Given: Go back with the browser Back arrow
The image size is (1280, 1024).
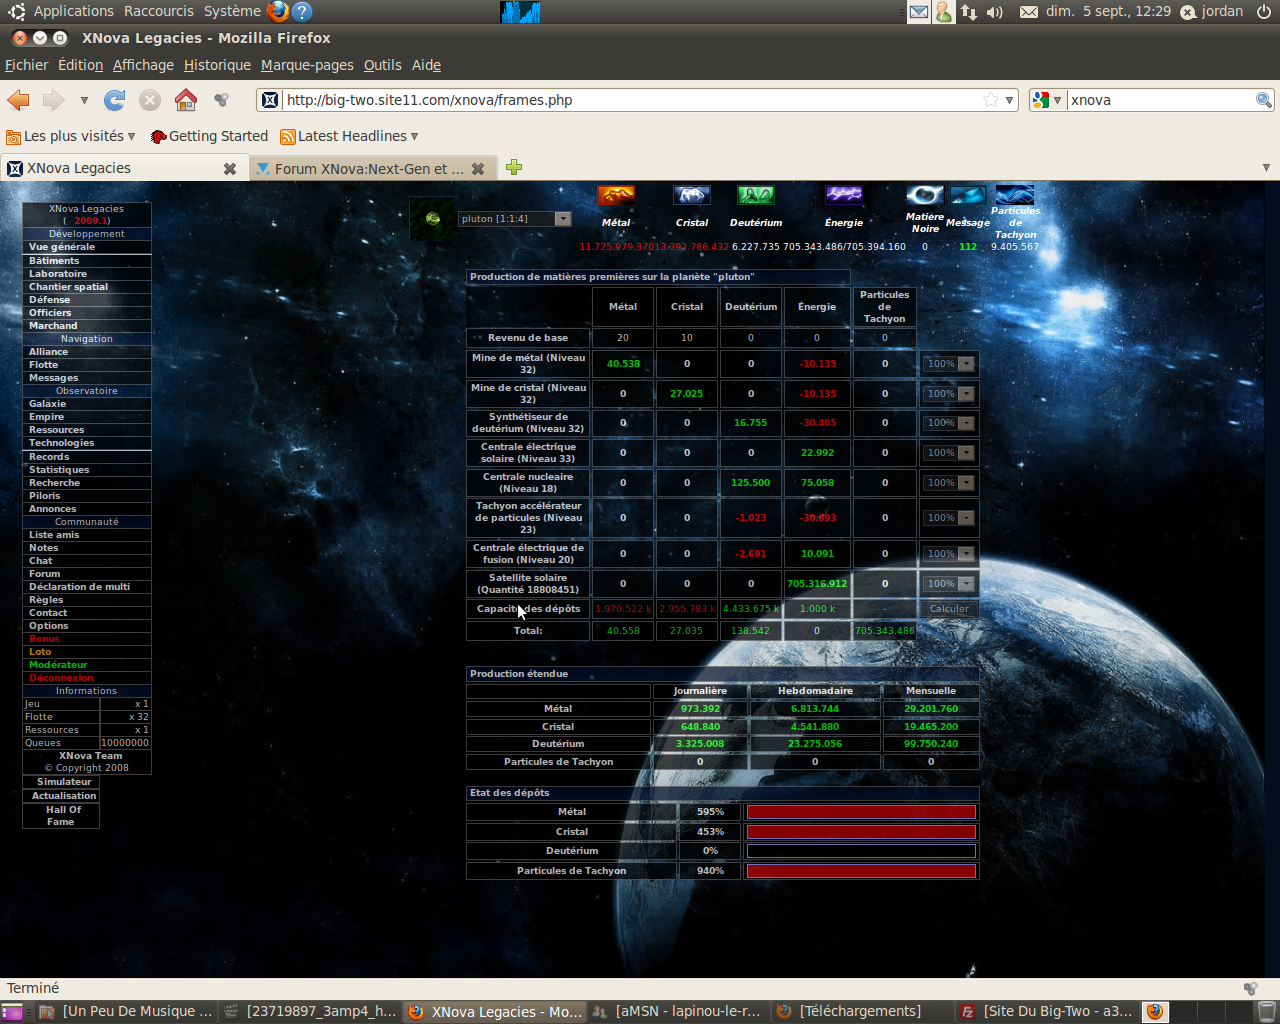Looking at the screenshot, I should click(18, 100).
